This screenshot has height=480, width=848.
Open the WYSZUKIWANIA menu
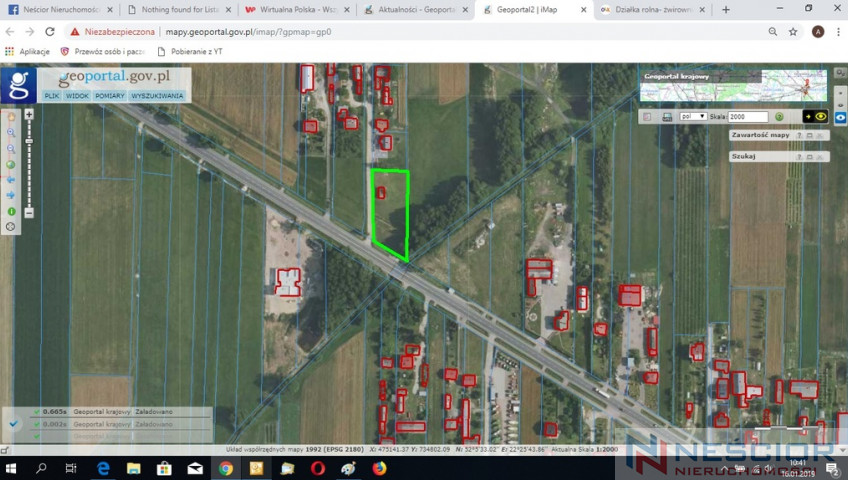pyautogui.click(x=157, y=96)
